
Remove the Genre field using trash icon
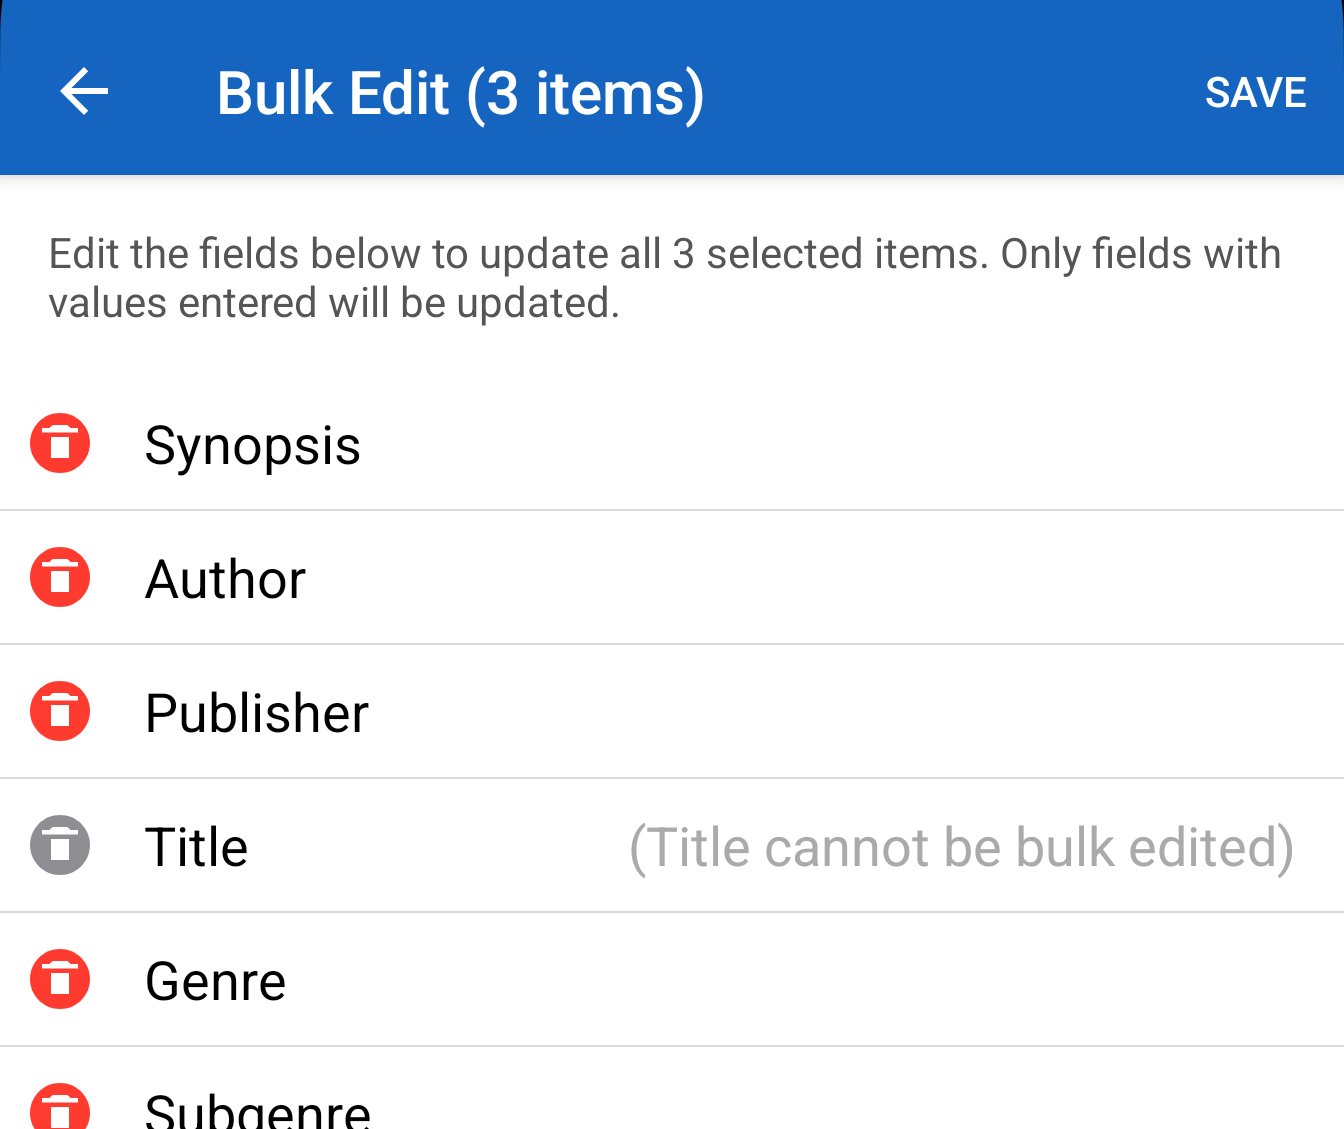[60, 979]
